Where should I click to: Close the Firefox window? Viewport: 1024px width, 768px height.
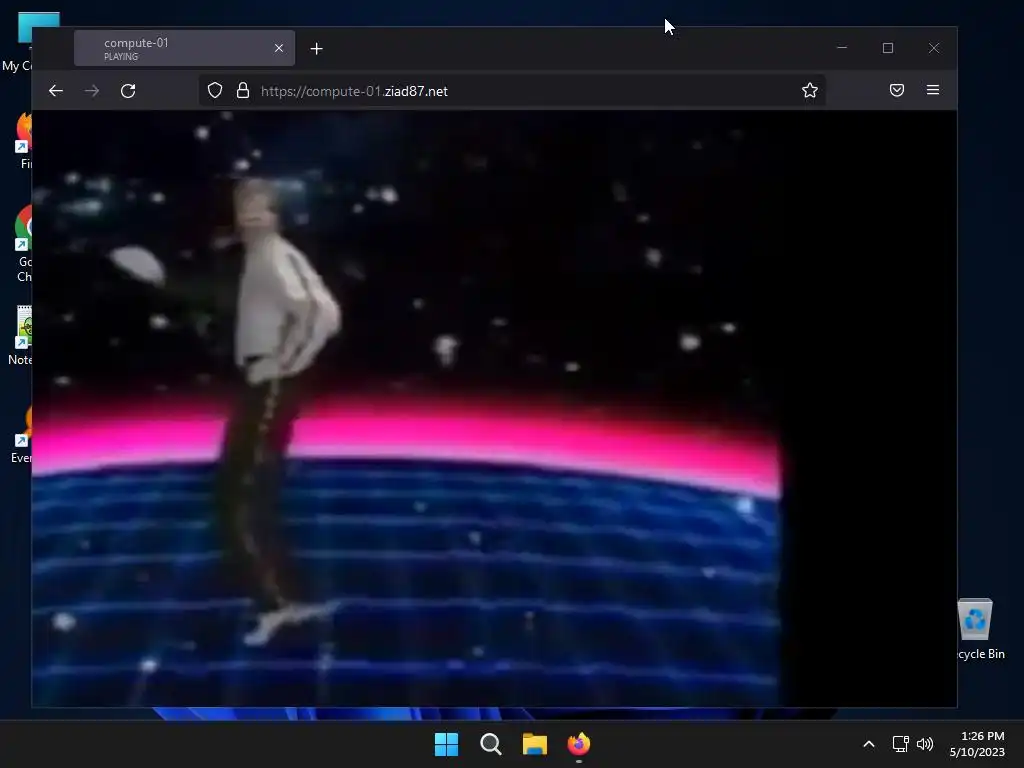pyautogui.click(x=934, y=48)
